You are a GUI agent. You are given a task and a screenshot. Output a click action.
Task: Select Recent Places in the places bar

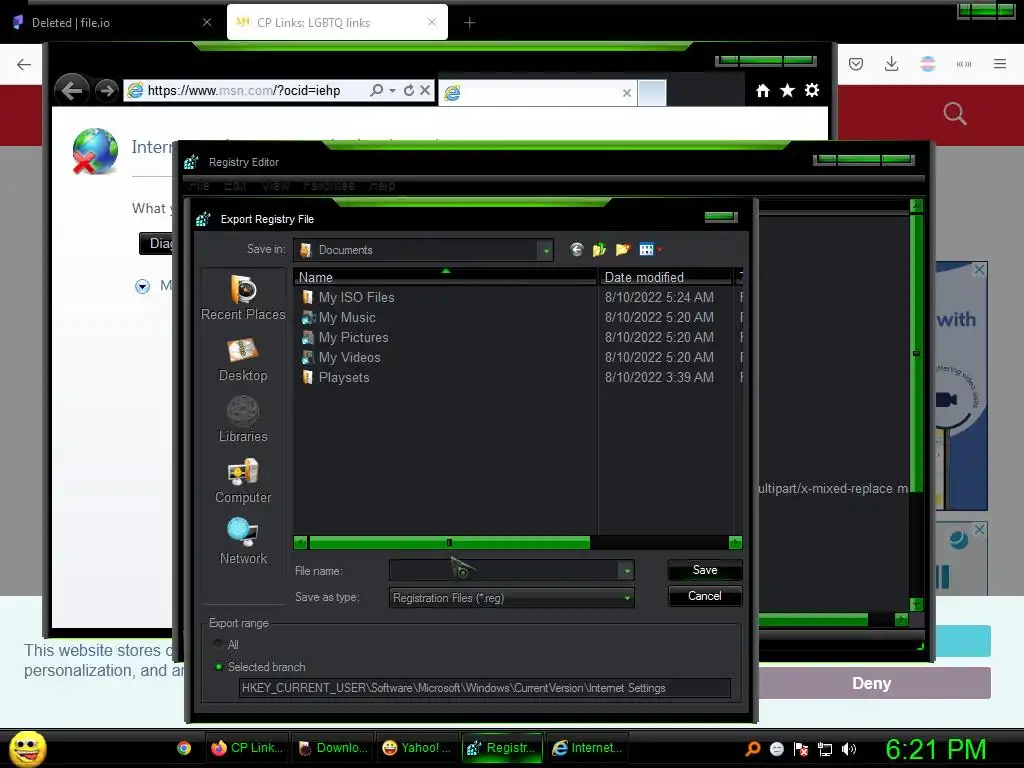pyautogui.click(x=243, y=297)
